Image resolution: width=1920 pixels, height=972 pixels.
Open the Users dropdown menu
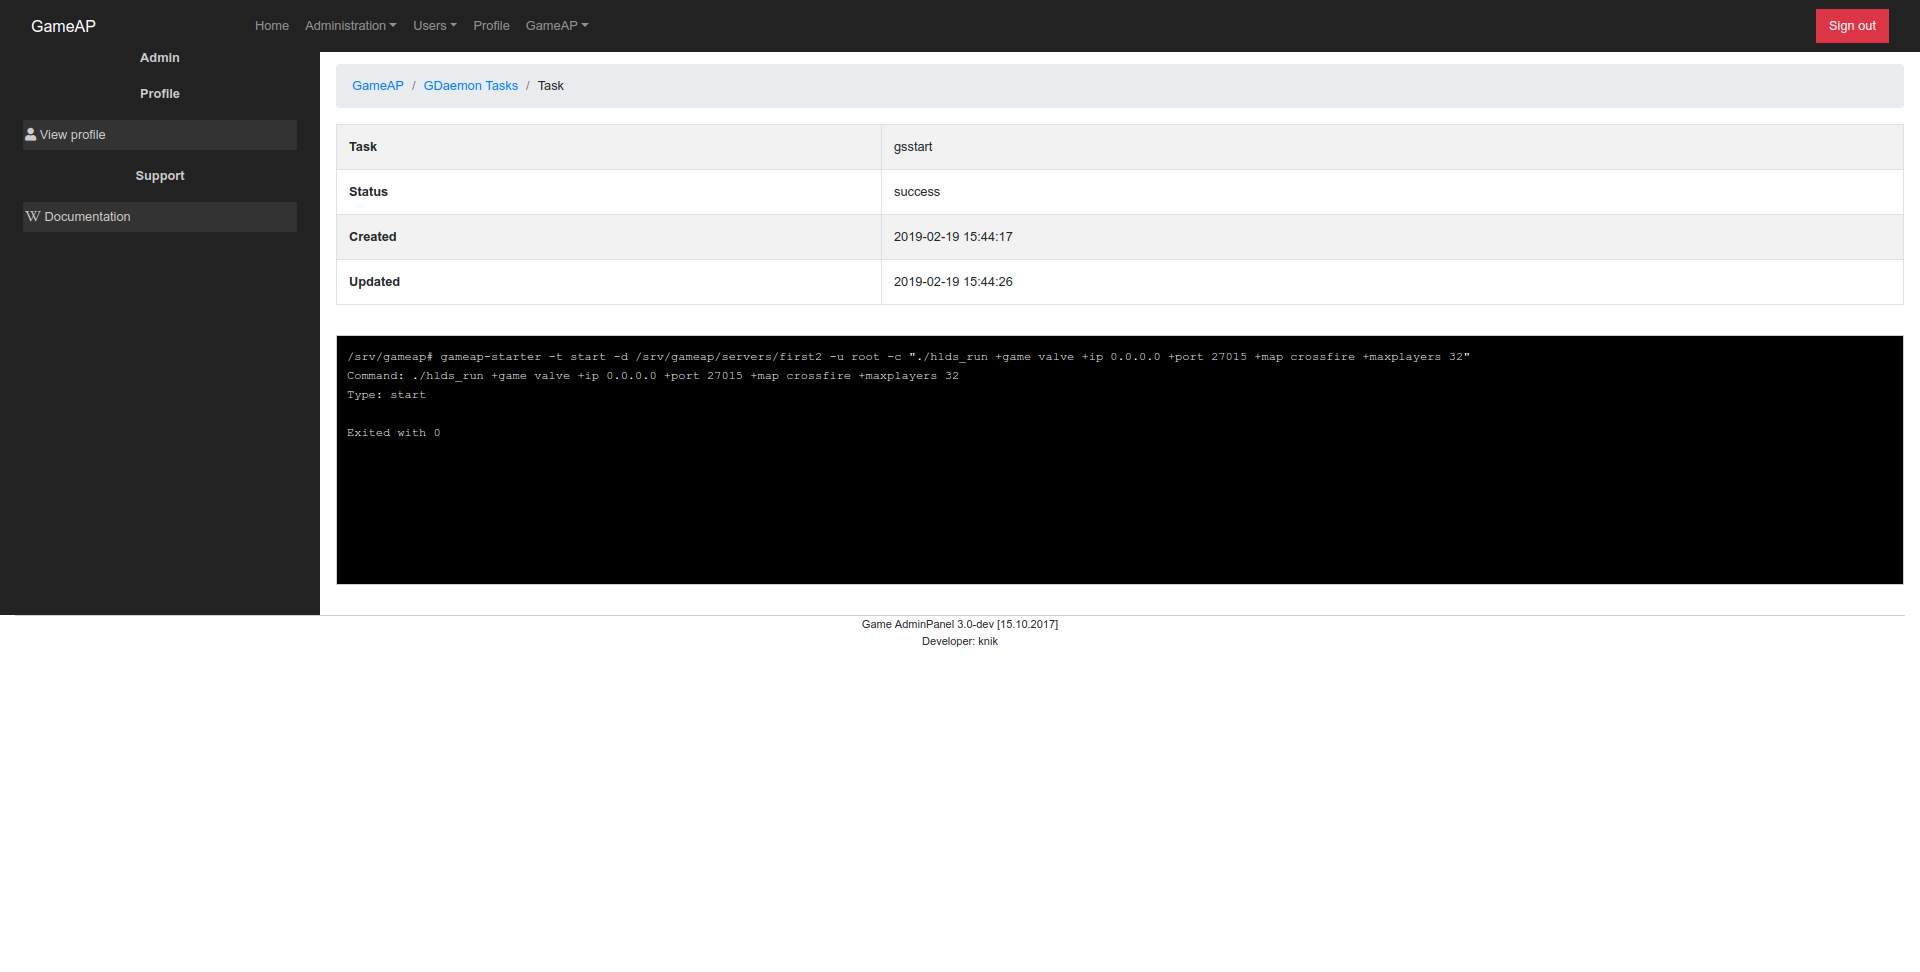point(434,25)
